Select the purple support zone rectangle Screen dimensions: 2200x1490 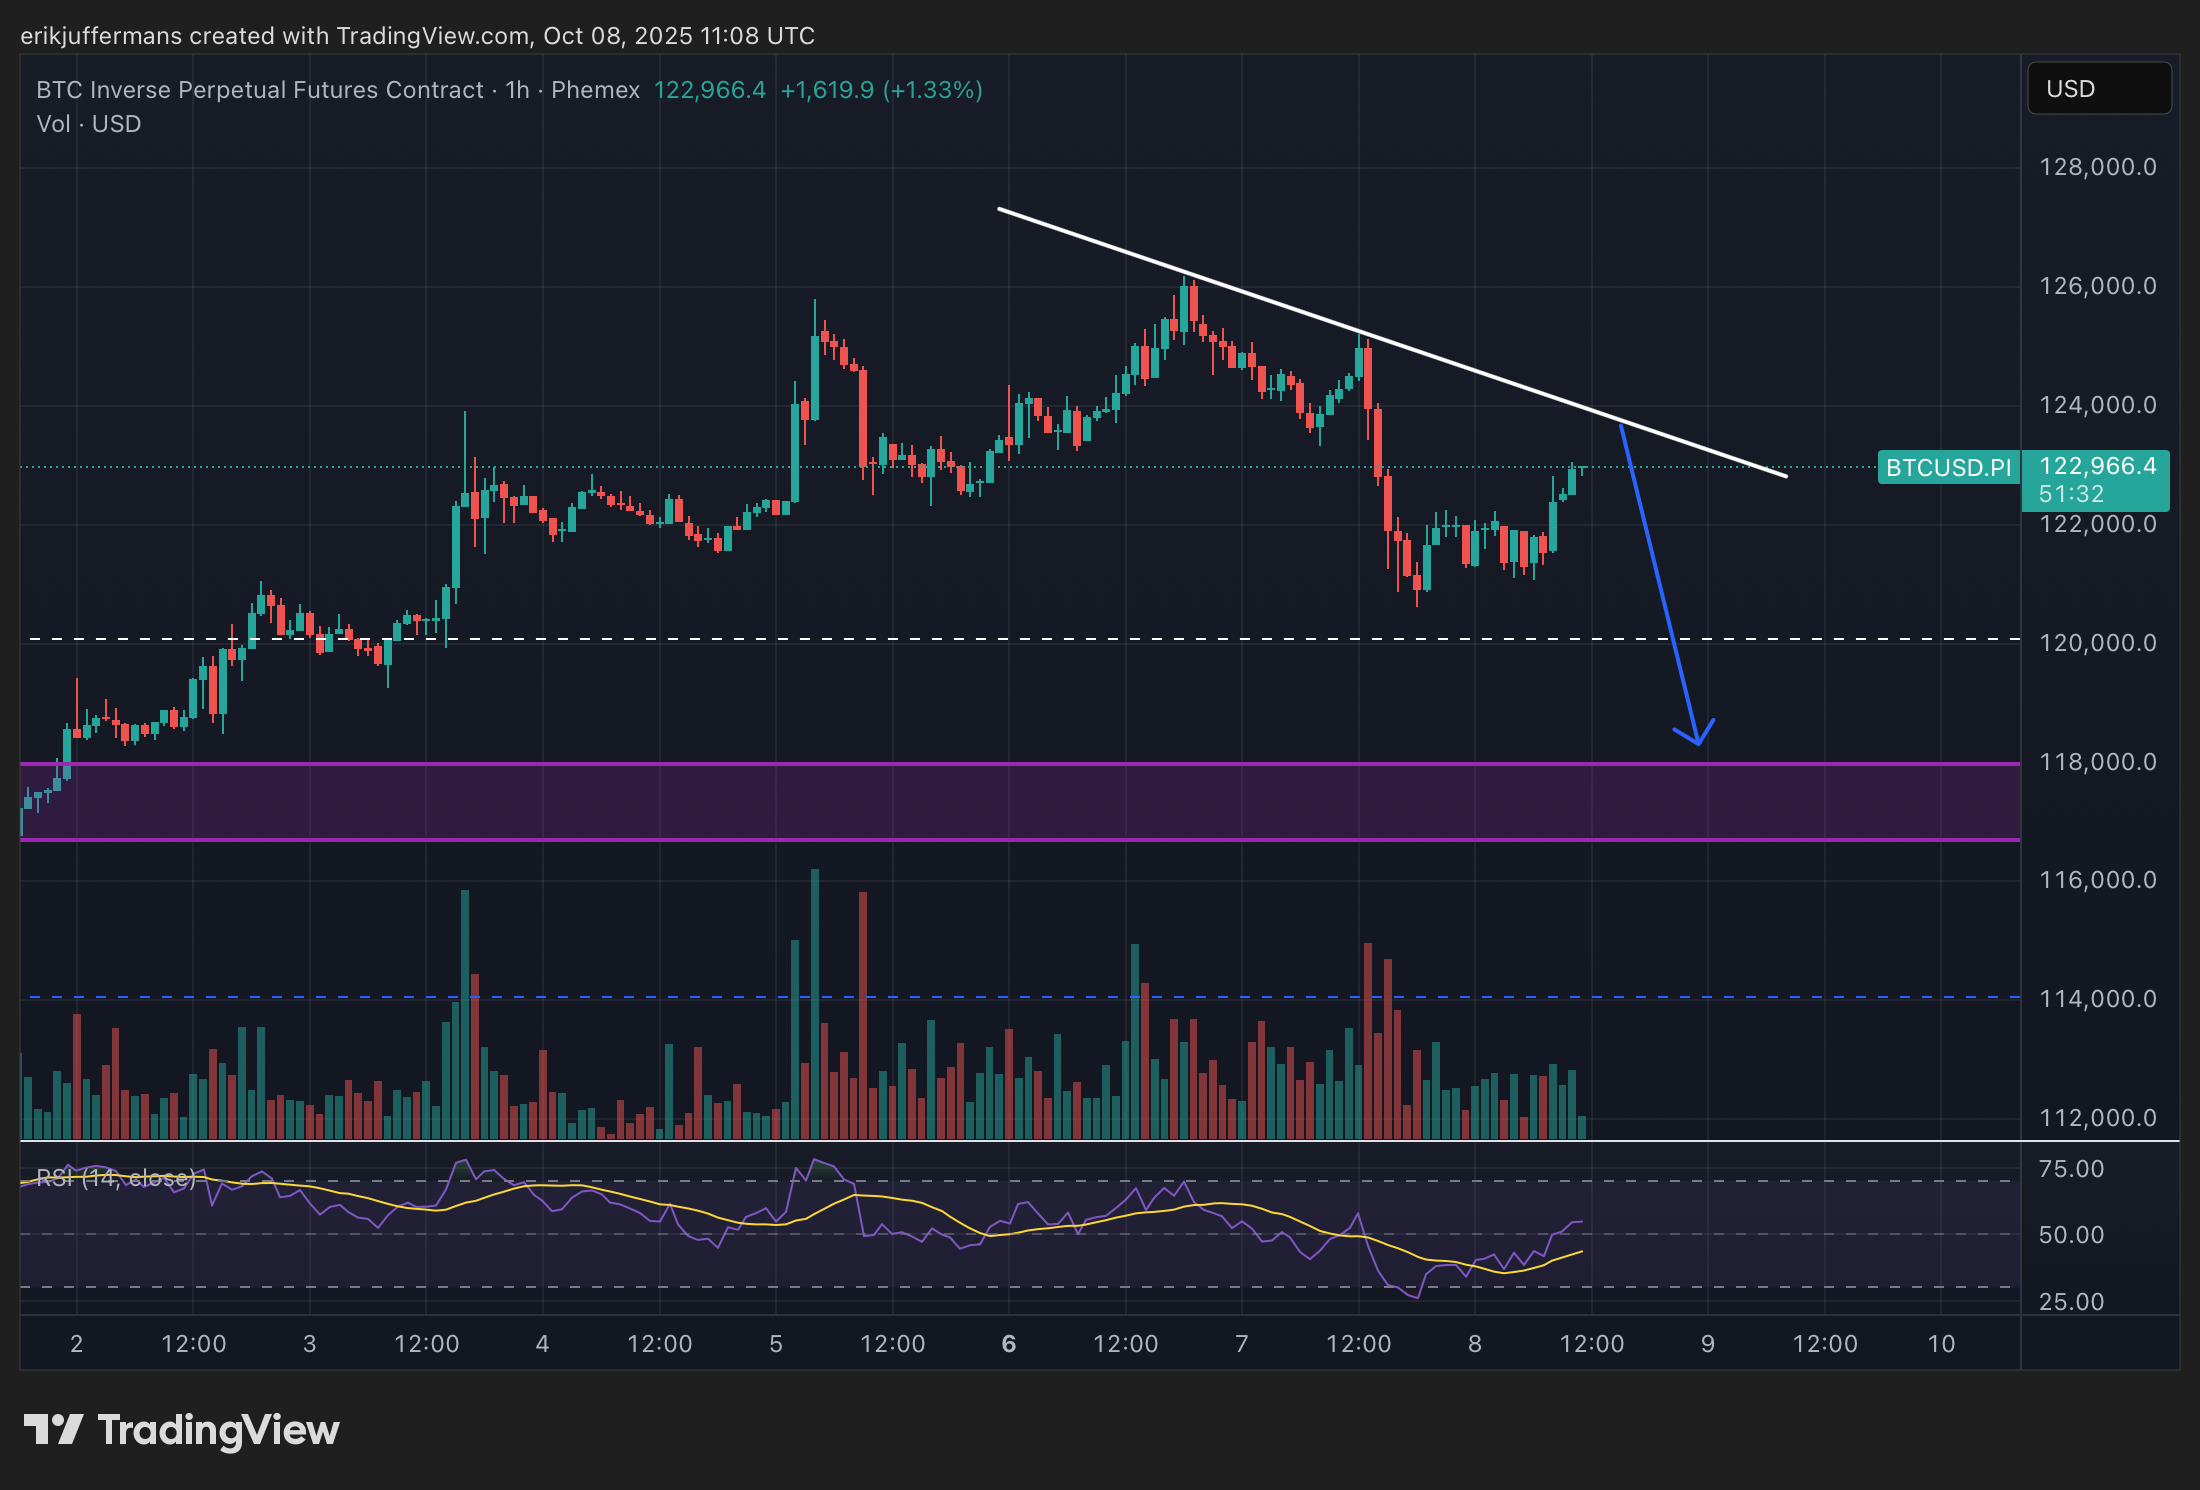[1000, 802]
